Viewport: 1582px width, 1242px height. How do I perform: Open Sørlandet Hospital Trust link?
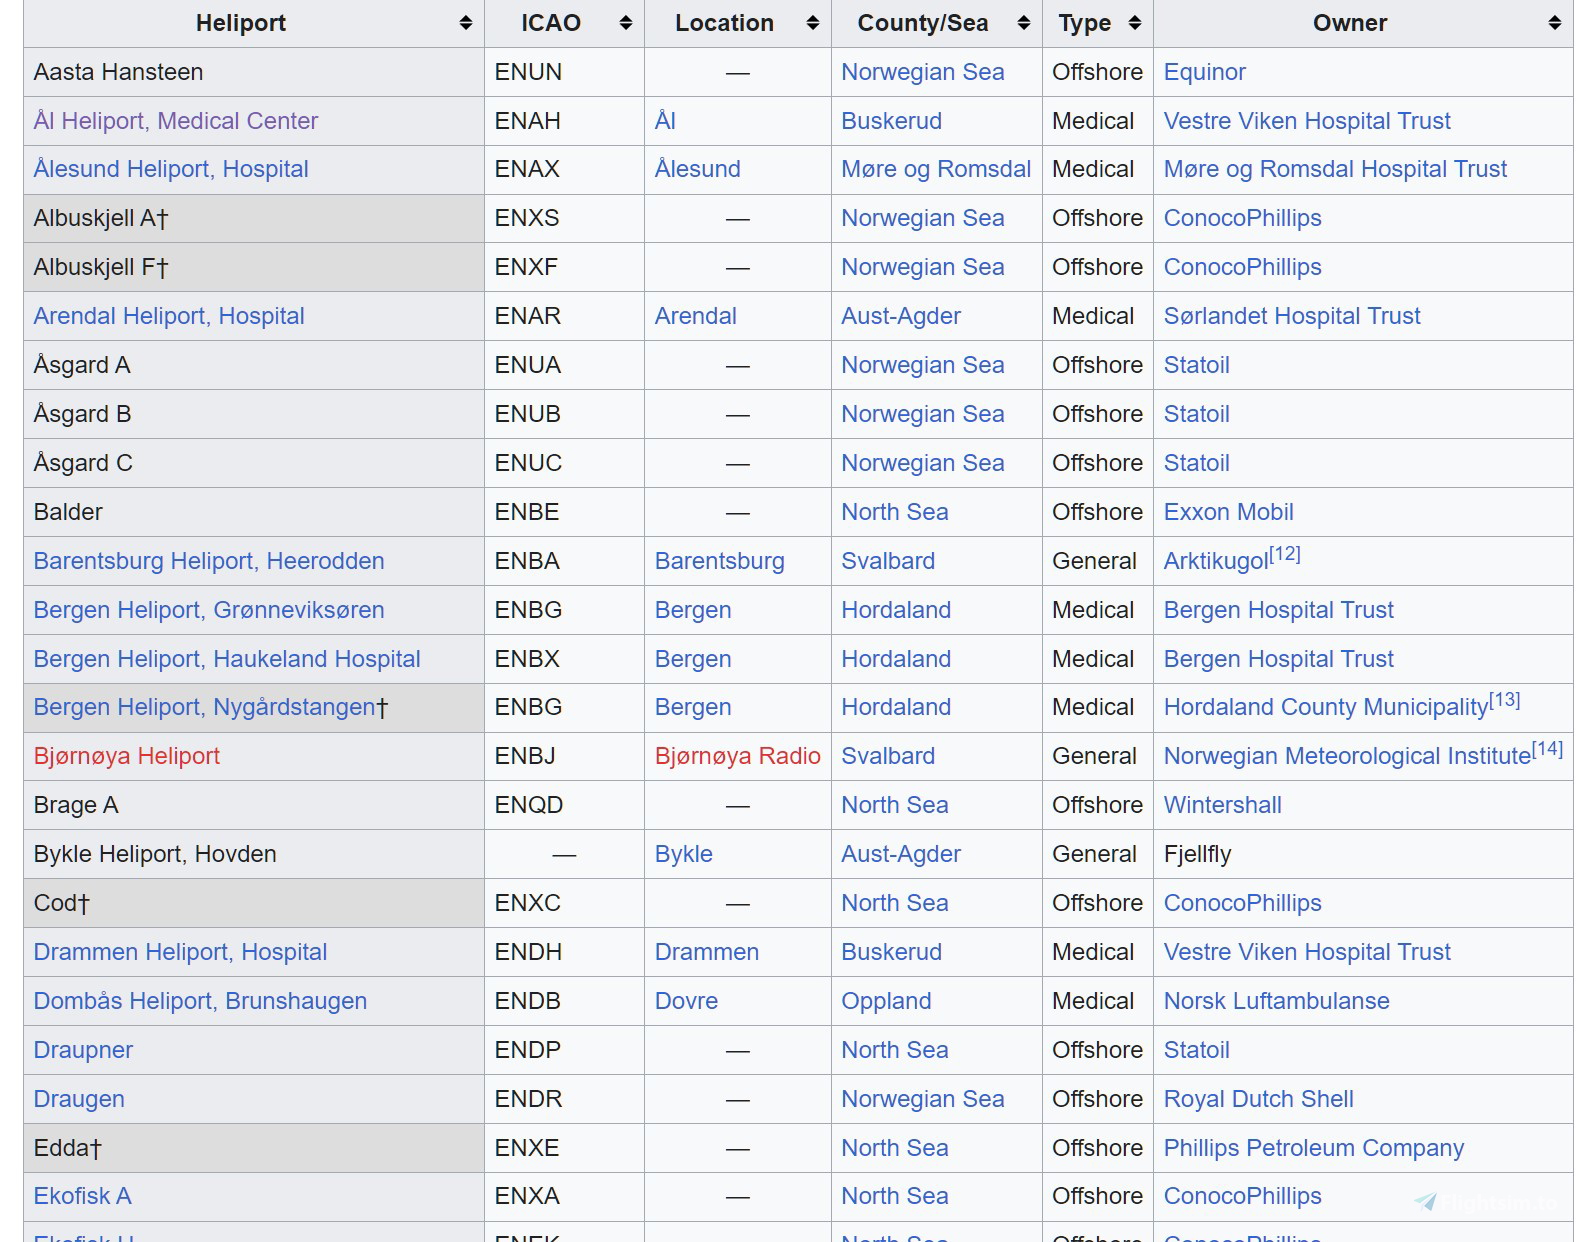coord(1292,316)
